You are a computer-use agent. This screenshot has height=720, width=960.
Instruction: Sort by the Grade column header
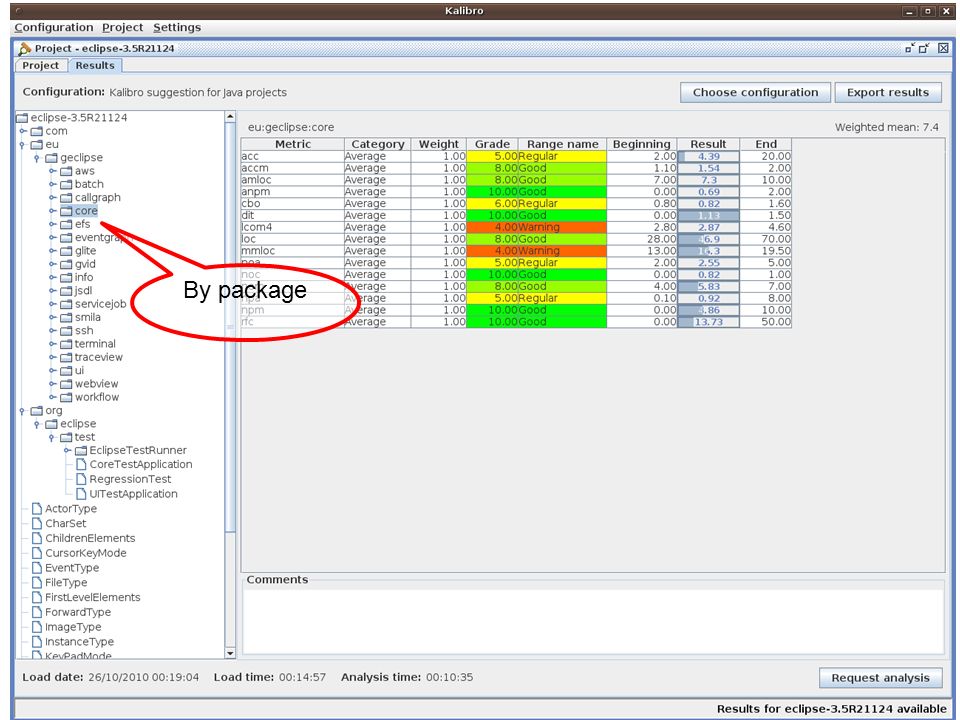click(x=492, y=144)
